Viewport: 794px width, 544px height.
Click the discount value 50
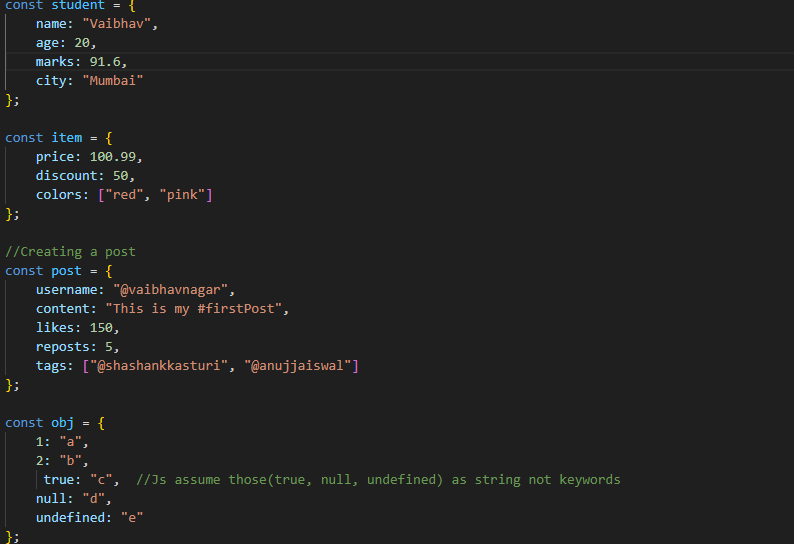click(x=121, y=176)
